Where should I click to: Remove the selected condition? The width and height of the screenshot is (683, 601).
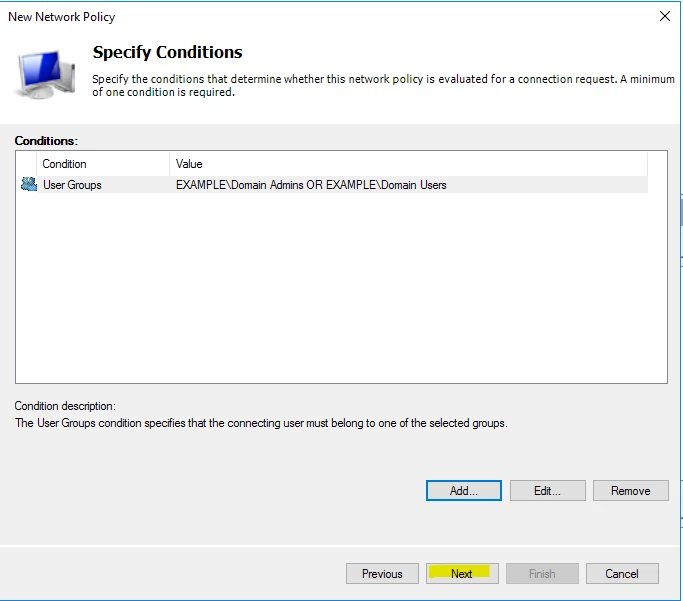(x=630, y=490)
